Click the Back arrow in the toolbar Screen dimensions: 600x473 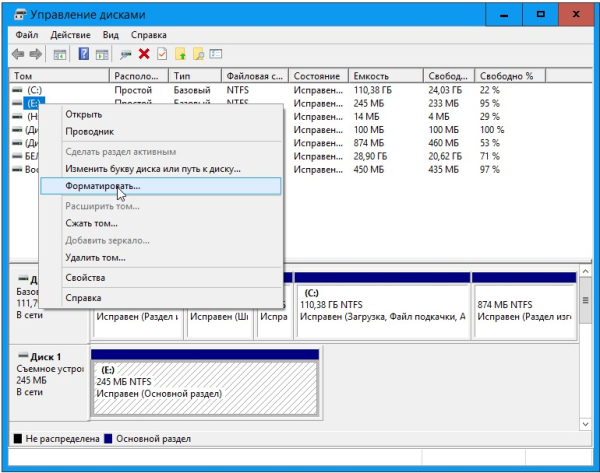[18, 54]
